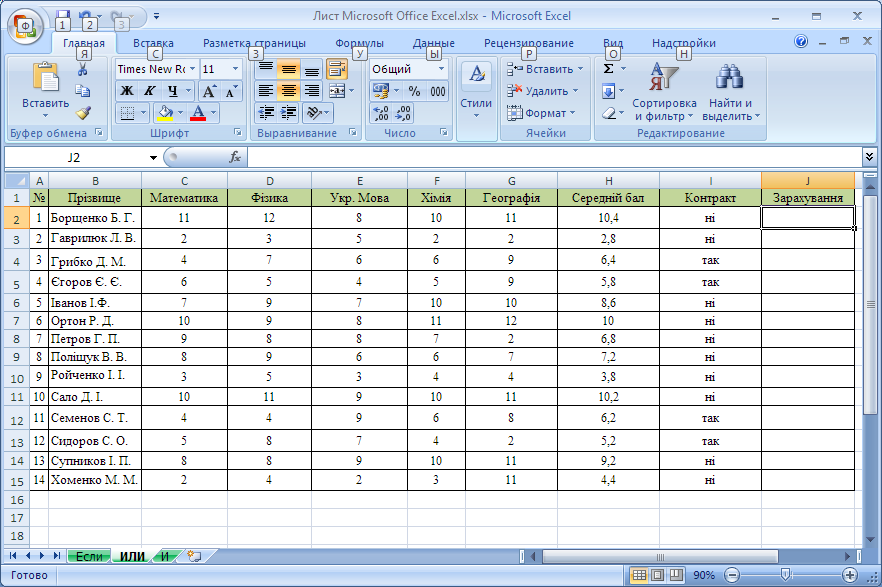Decrease font size with small A
This screenshot has height=587, width=882.
[231, 91]
